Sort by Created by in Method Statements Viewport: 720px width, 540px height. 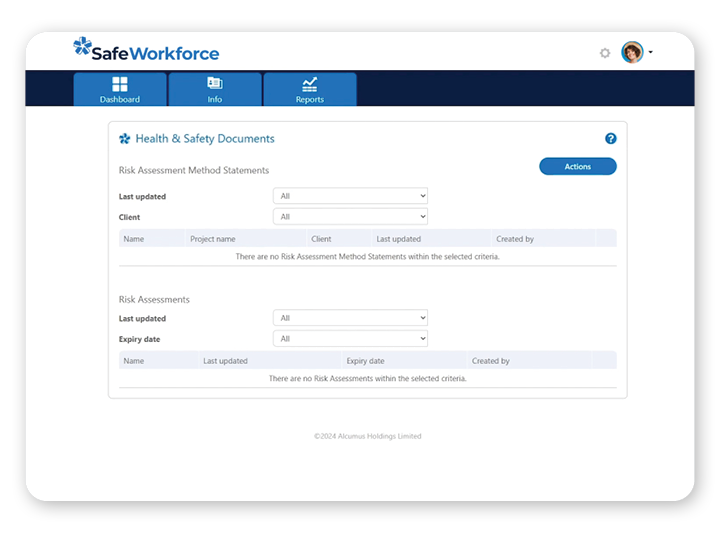tap(515, 239)
